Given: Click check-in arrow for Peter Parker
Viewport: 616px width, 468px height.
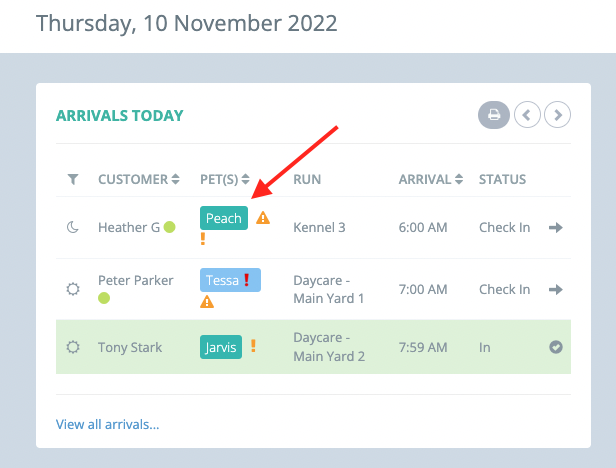Looking at the screenshot, I should (556, 289).
